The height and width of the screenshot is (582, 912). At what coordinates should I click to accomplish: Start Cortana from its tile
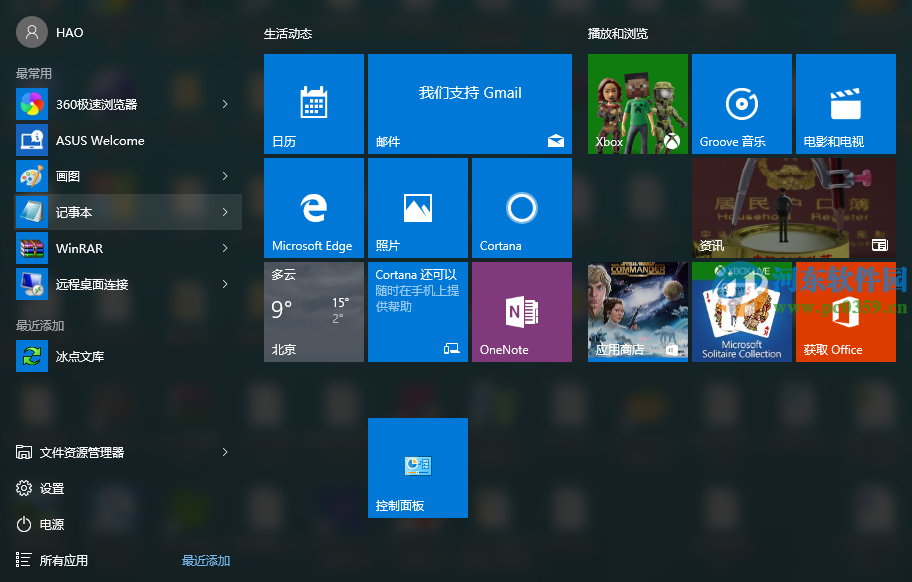click(521, 207)
